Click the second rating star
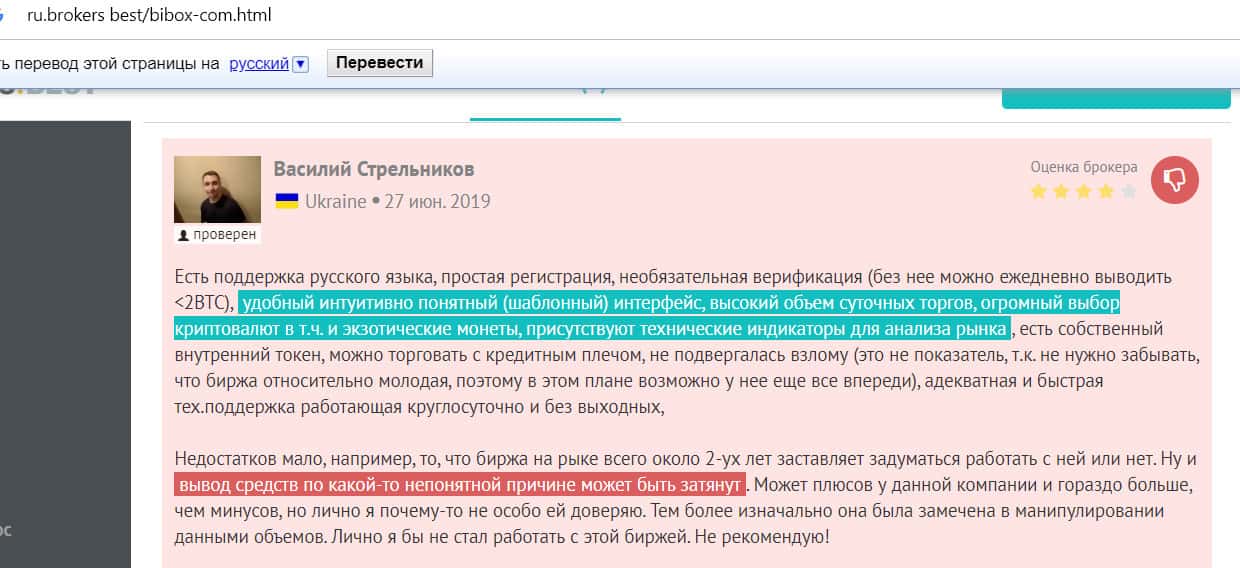This screenshot has height=568, width=1240. (1062, 191)
